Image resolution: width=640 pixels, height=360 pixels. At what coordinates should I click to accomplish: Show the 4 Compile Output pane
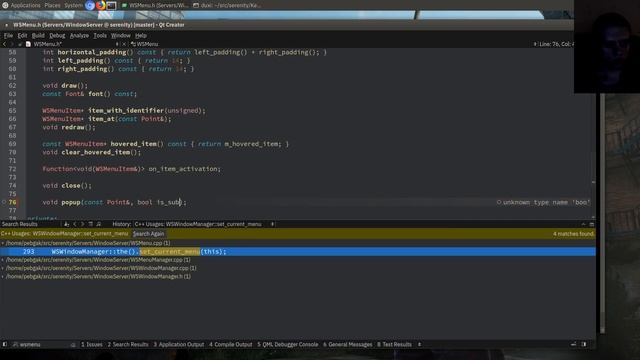[231, 344]
